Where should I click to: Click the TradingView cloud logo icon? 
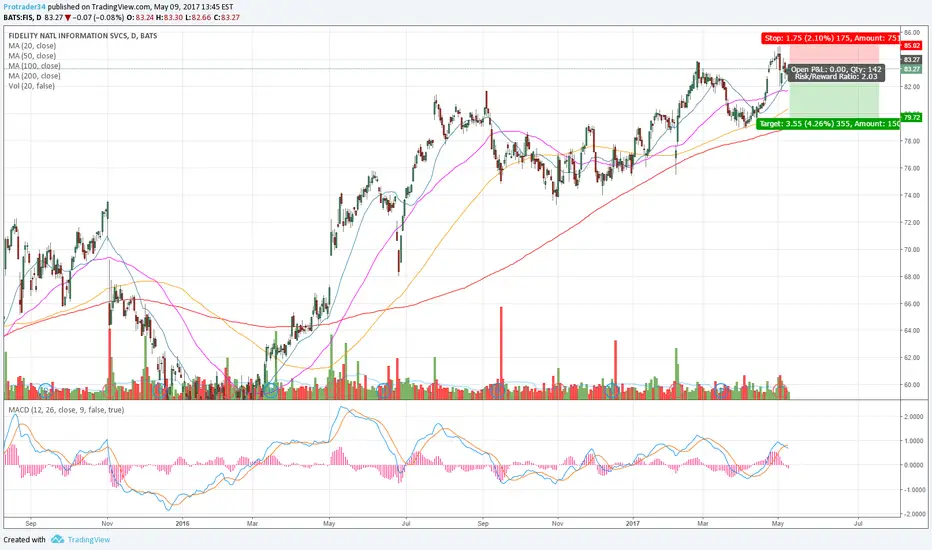click(57, 539)
